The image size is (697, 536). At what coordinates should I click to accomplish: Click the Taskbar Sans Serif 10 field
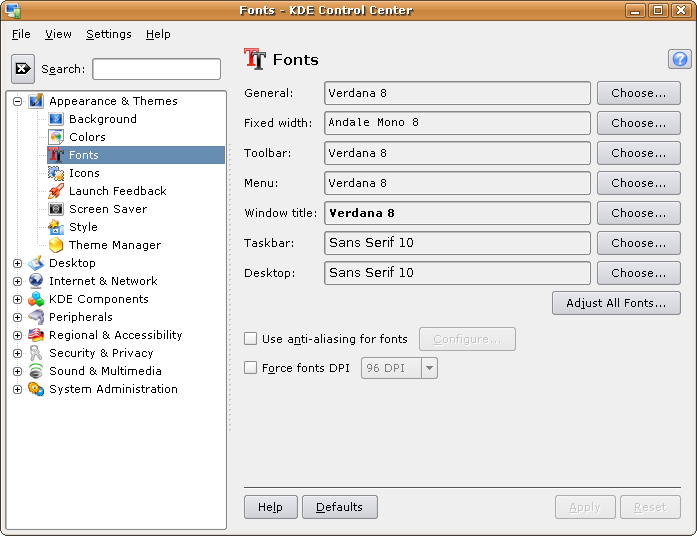(457, 243)
